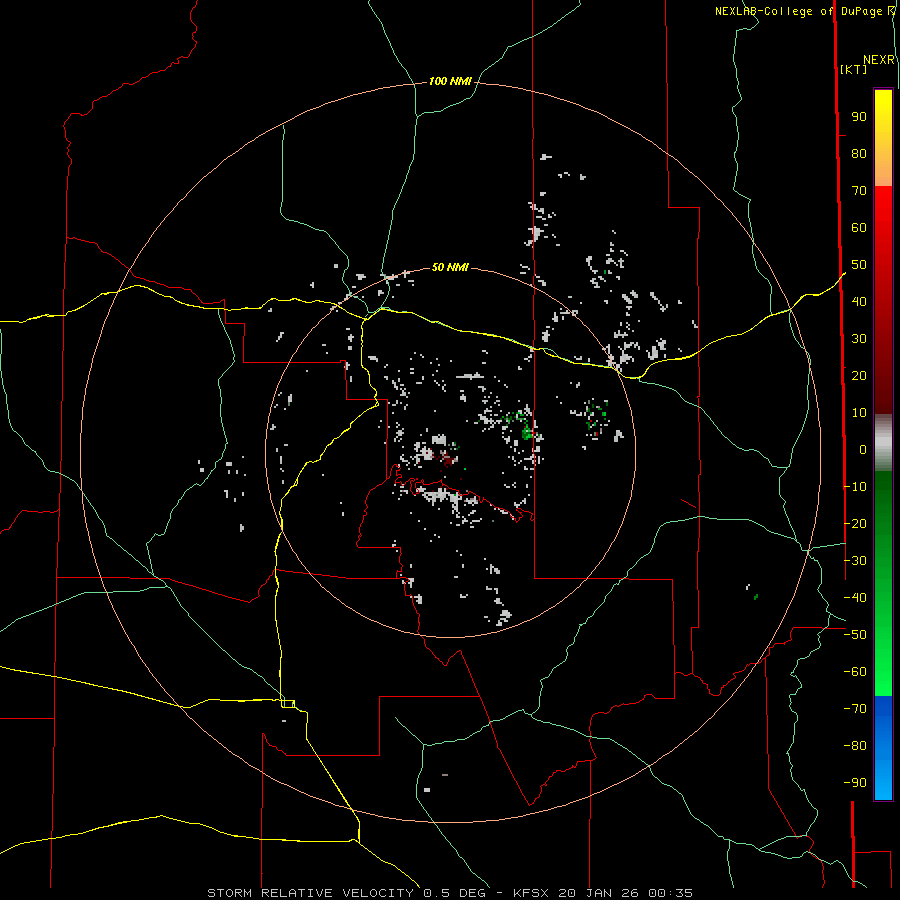Image resolution: width=900 pixels, height=900 pixels.
Task: Click the [KT] units label above the scale
Action: point(854,69)
